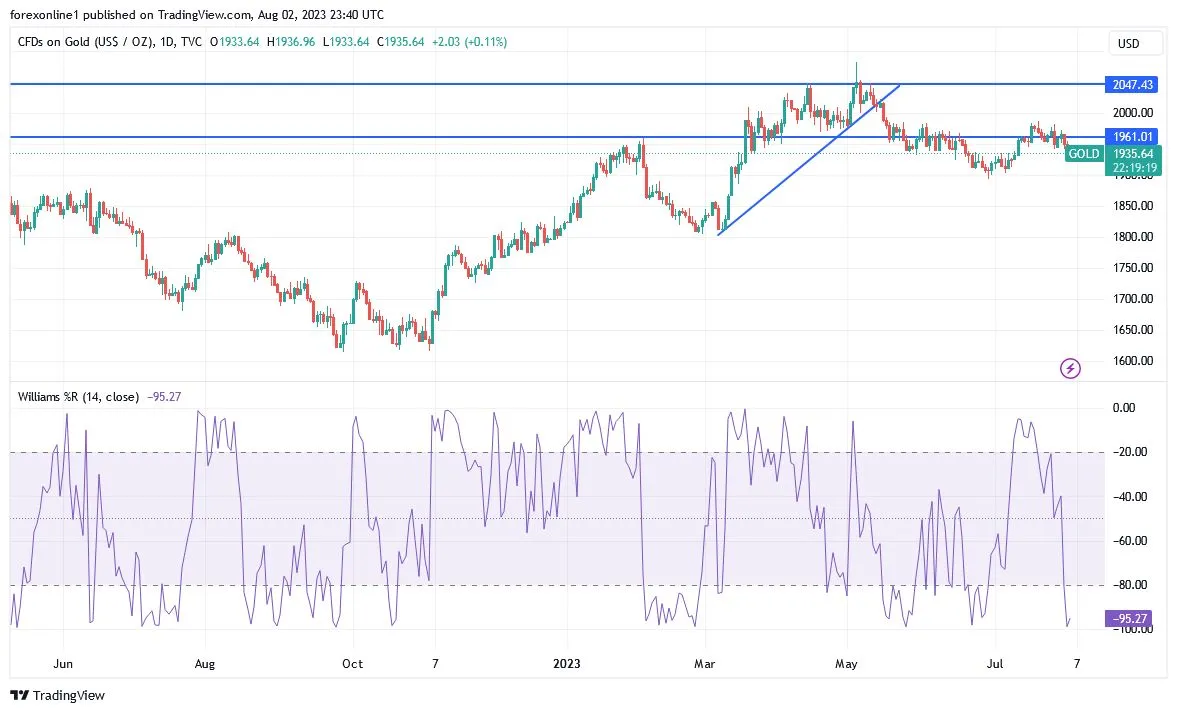Click the TradingView logo at bottom left
This screenshot has height=713, width=1177.
point(58,696)
